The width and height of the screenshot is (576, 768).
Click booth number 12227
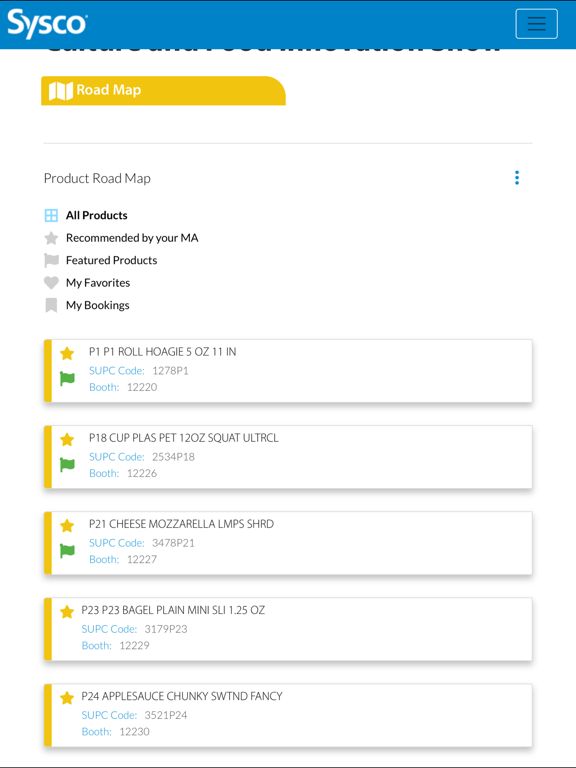click(142, 559)
